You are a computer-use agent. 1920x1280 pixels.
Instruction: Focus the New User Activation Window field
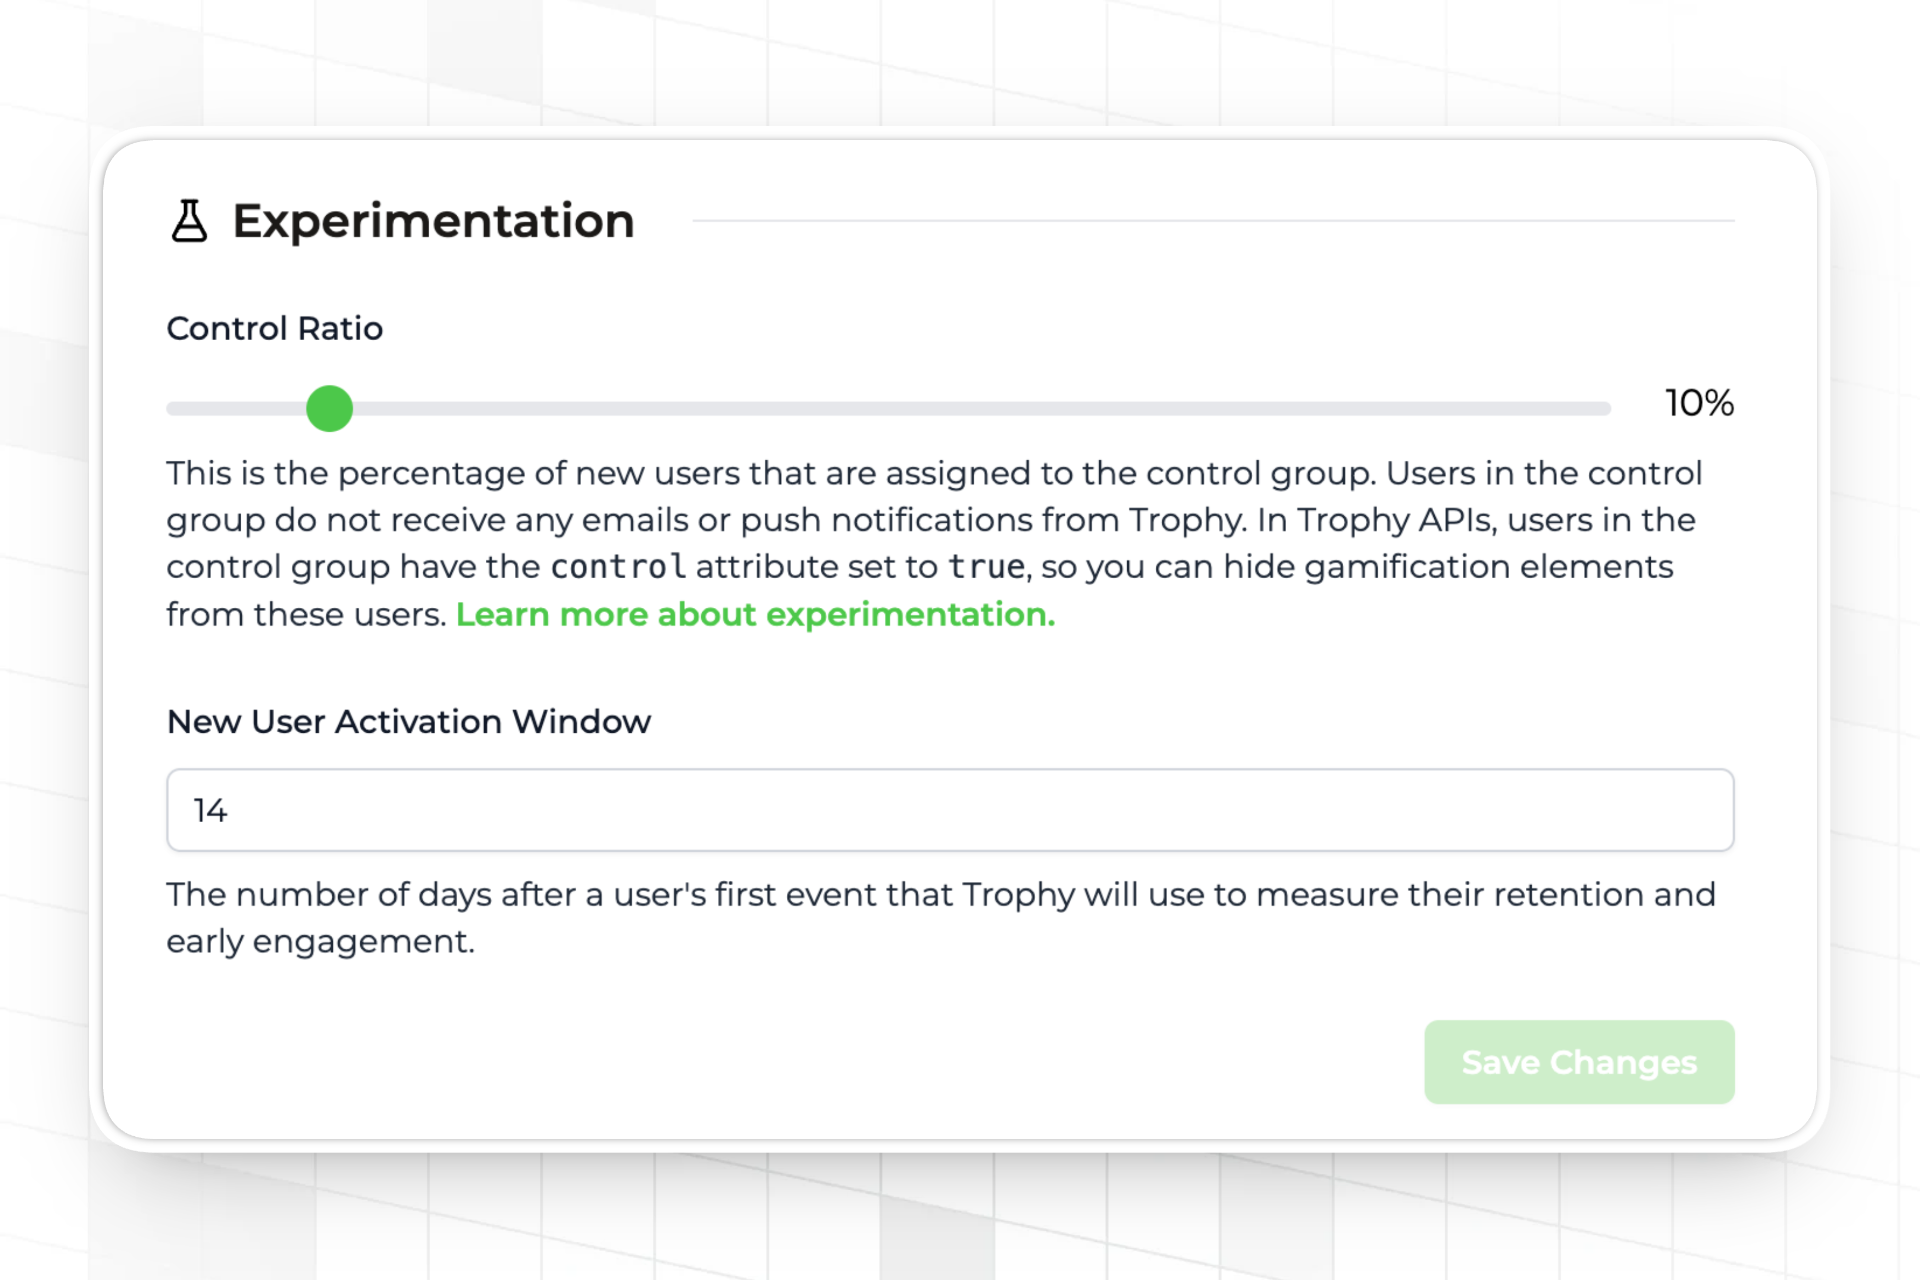tap(950, 810)
